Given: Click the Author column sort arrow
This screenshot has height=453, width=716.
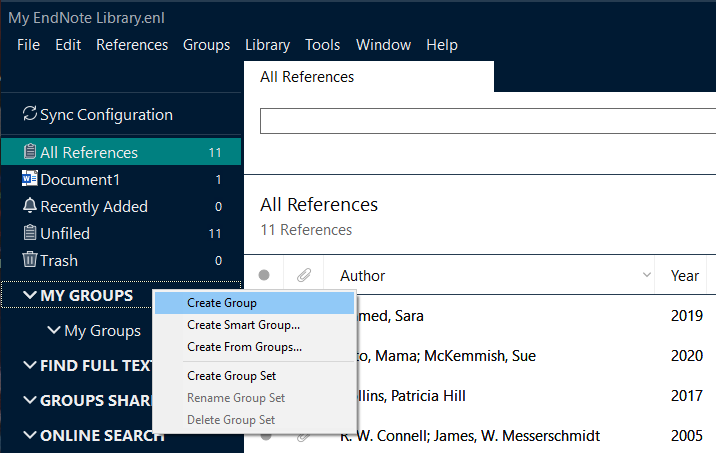Looking at the screenshot, I should click(x=647, y=275).
